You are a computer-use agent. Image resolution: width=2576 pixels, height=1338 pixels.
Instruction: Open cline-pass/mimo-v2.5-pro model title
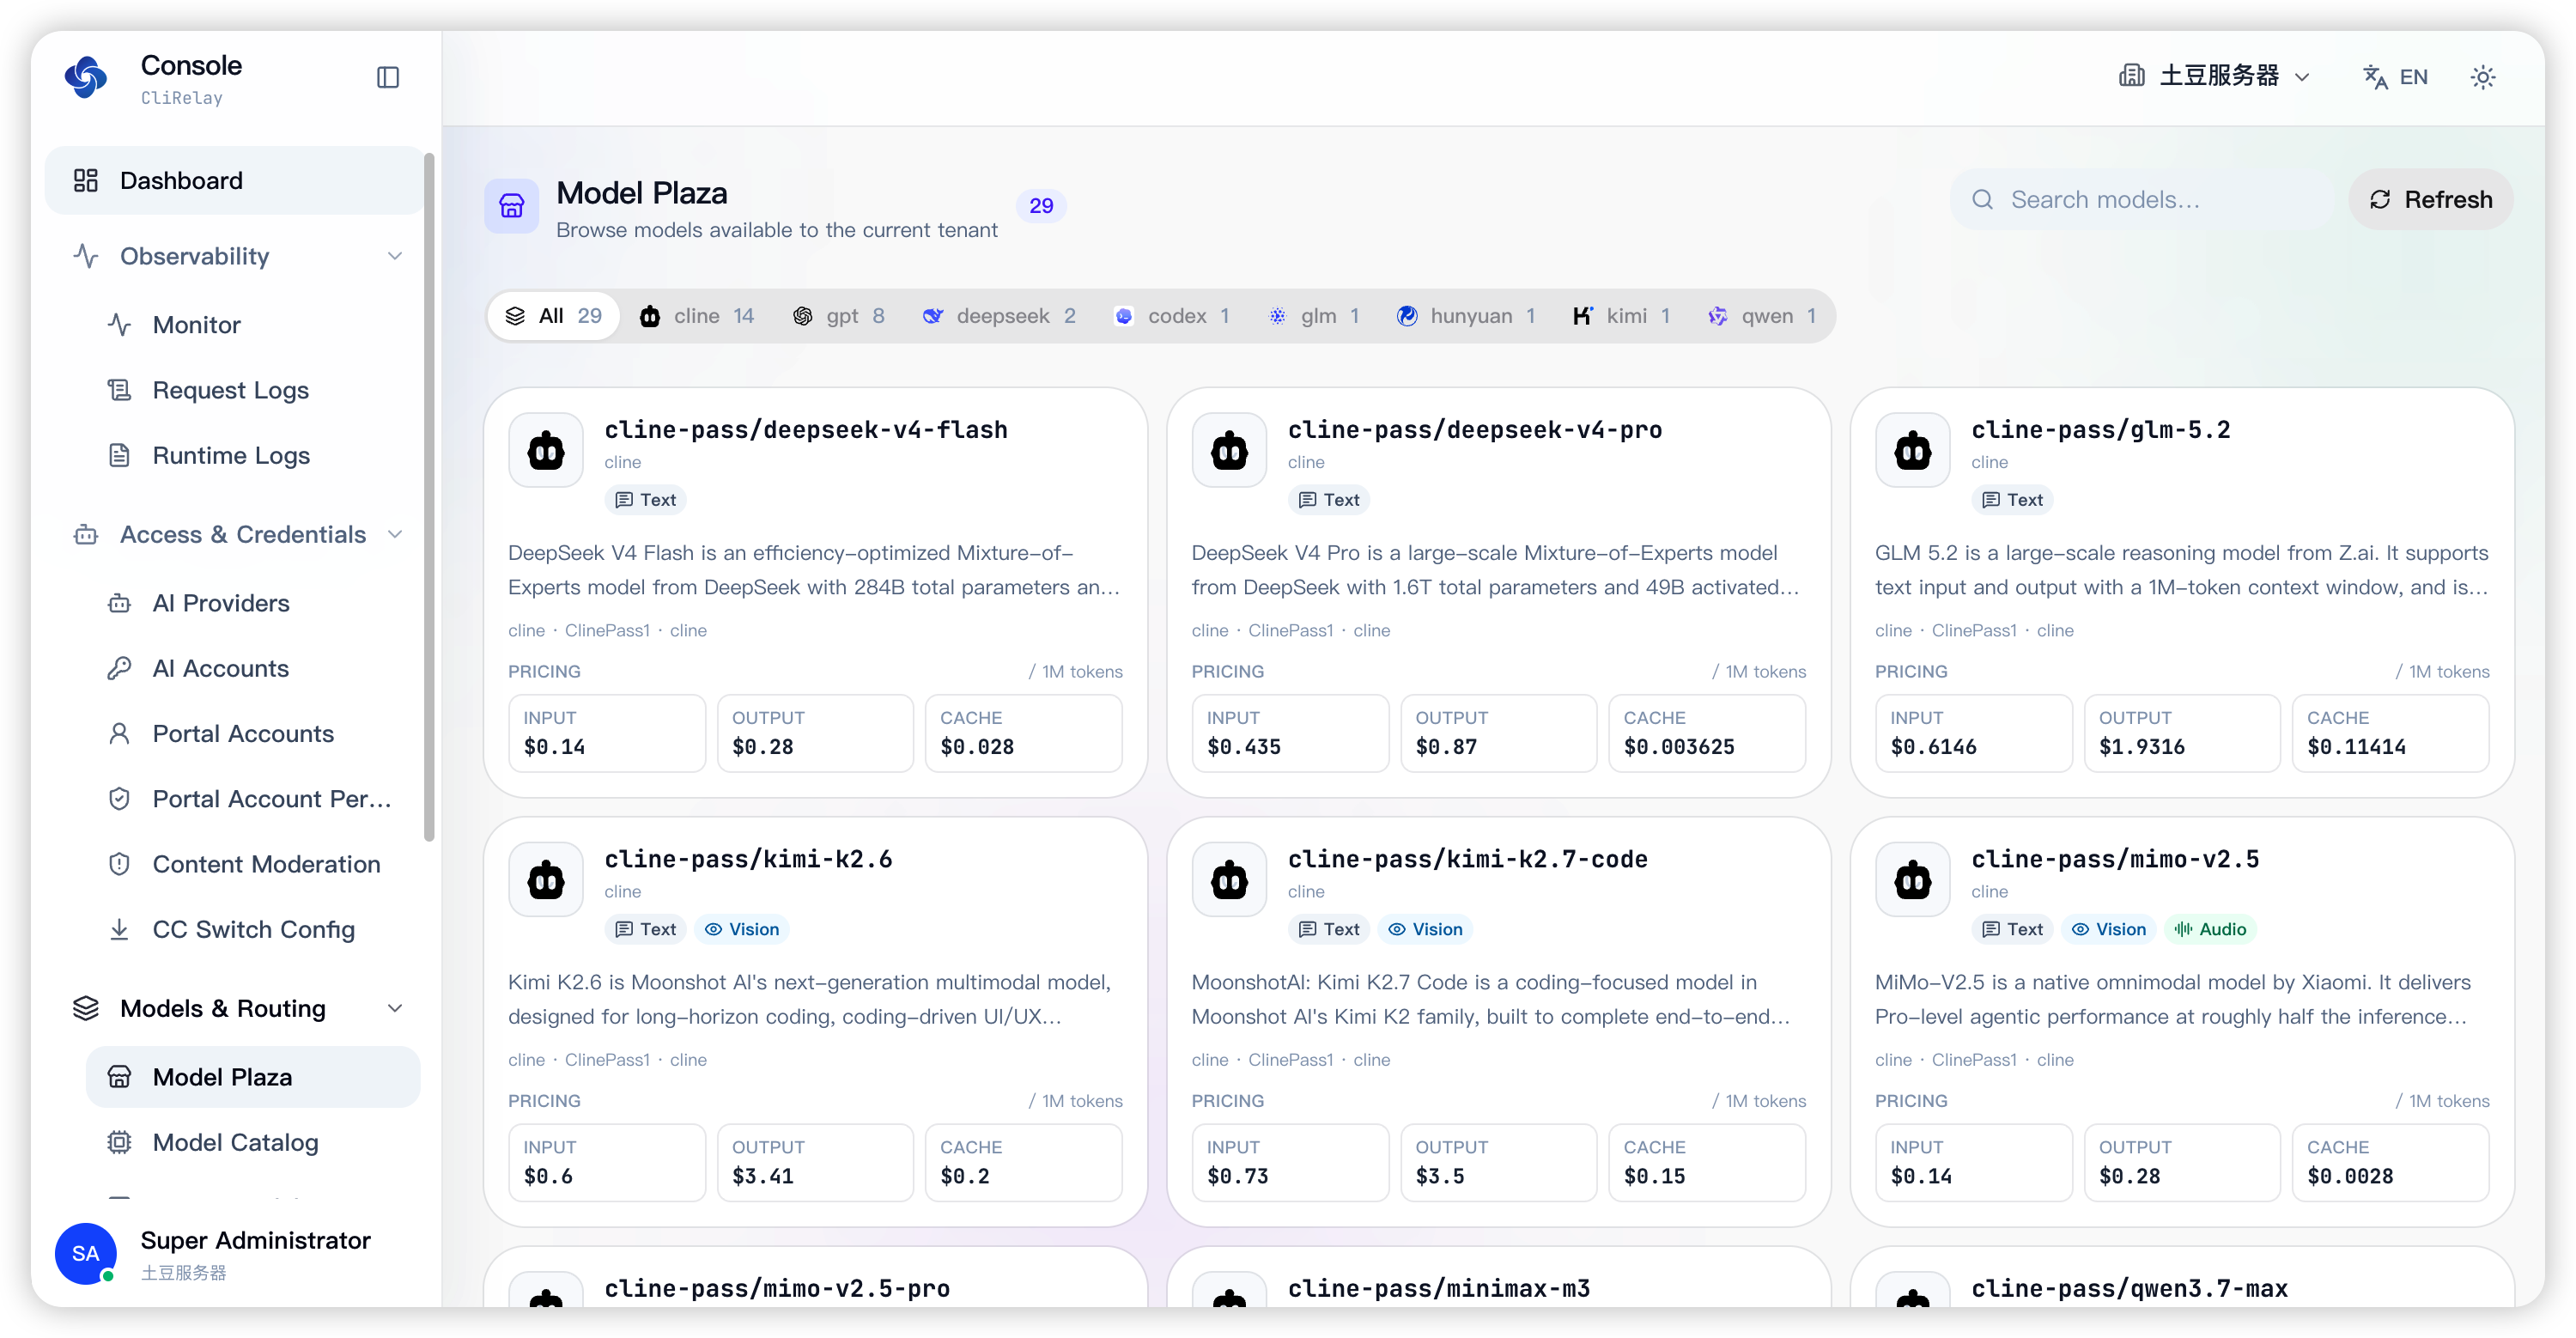[777, 1288]
